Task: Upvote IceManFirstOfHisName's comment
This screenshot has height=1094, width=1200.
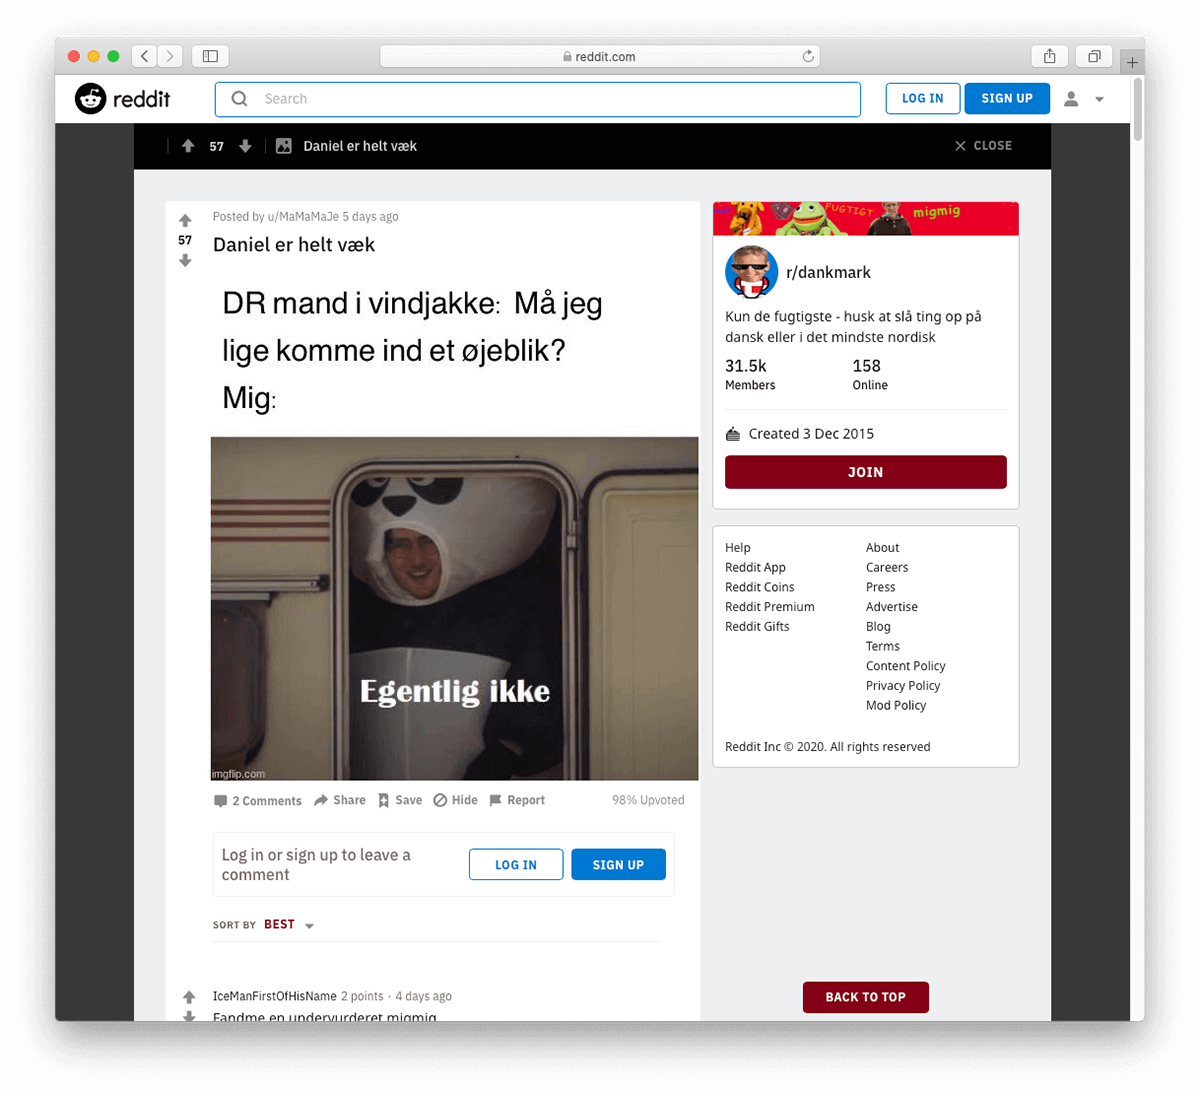Action: click(189, 997)
